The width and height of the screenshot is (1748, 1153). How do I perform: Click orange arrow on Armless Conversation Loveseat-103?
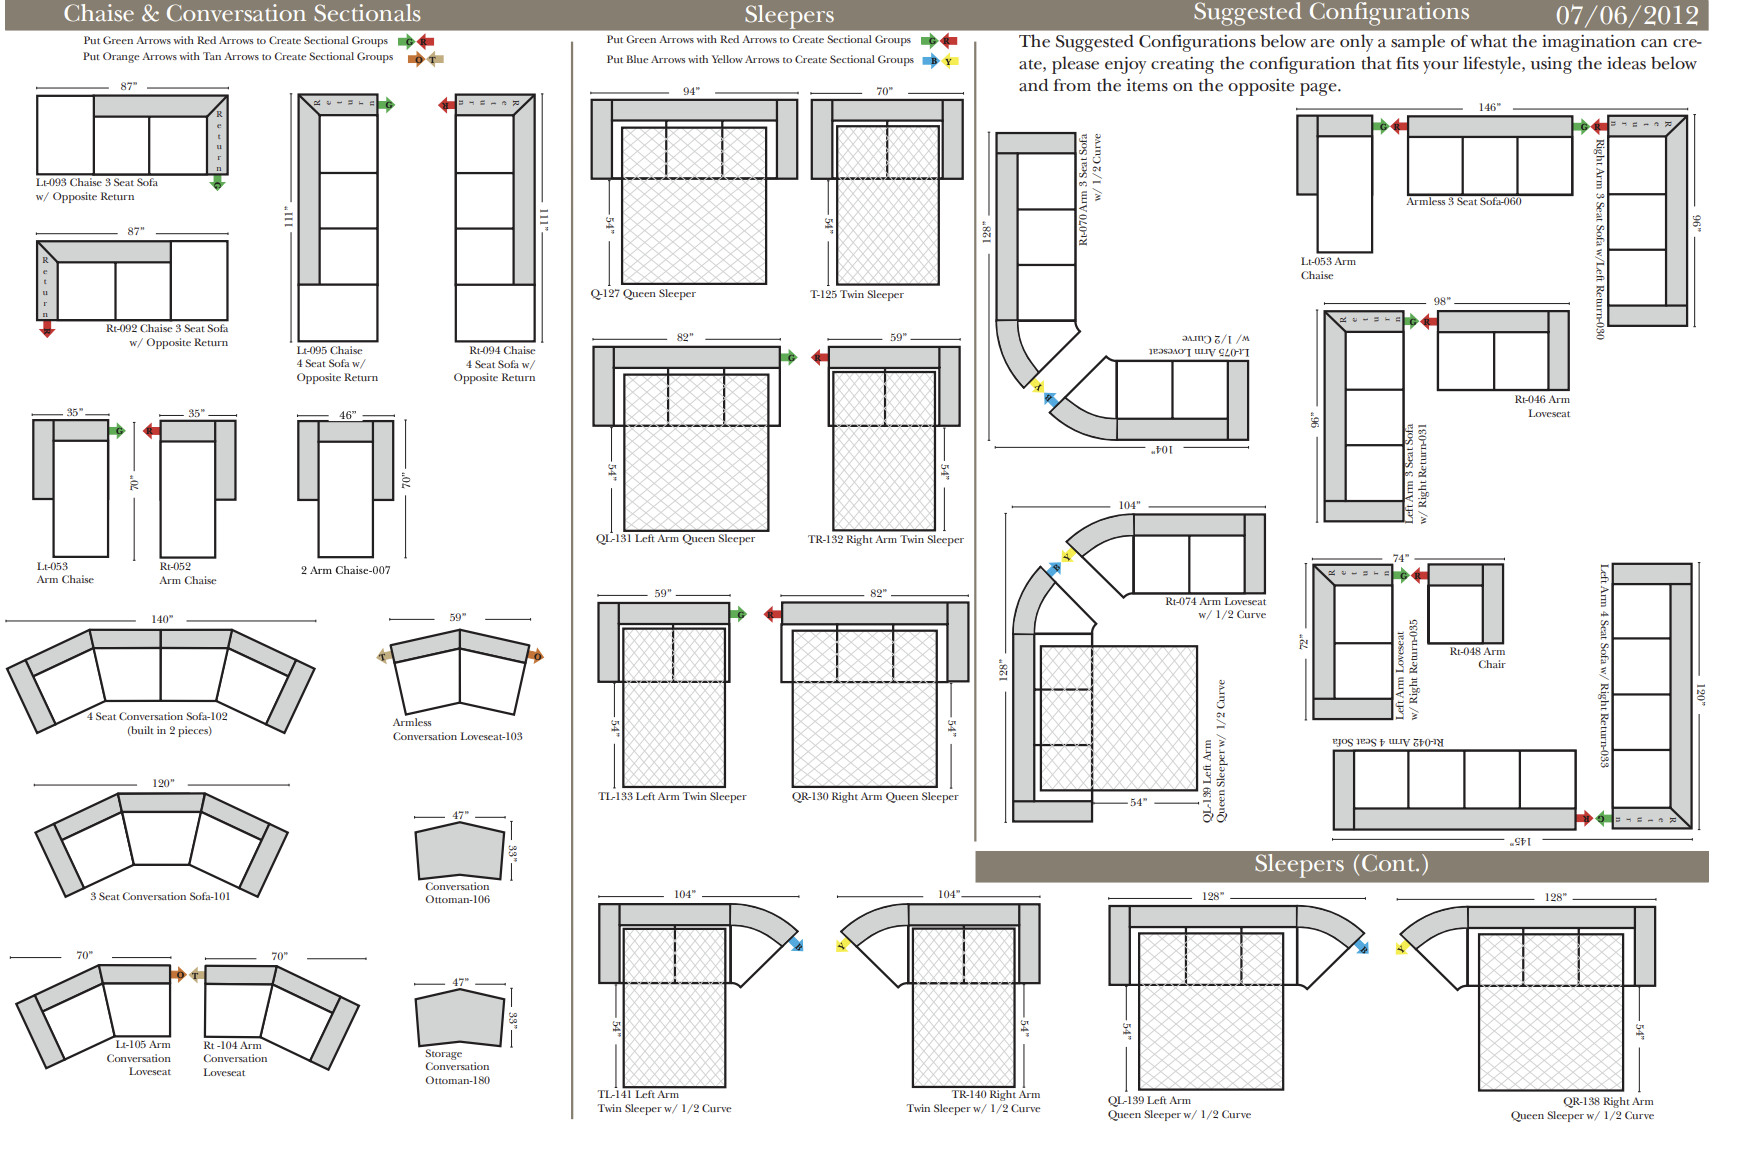pyautogui.click(x=536, y=656)
